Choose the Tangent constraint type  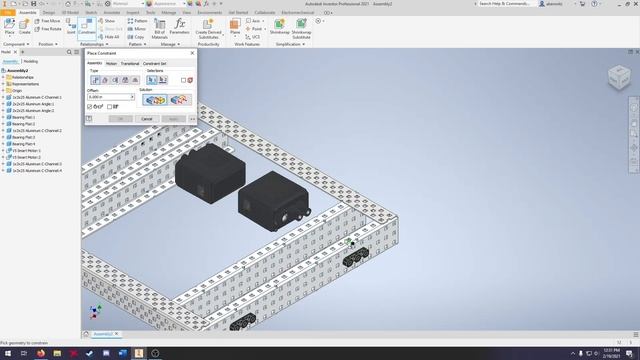(115, 80)
